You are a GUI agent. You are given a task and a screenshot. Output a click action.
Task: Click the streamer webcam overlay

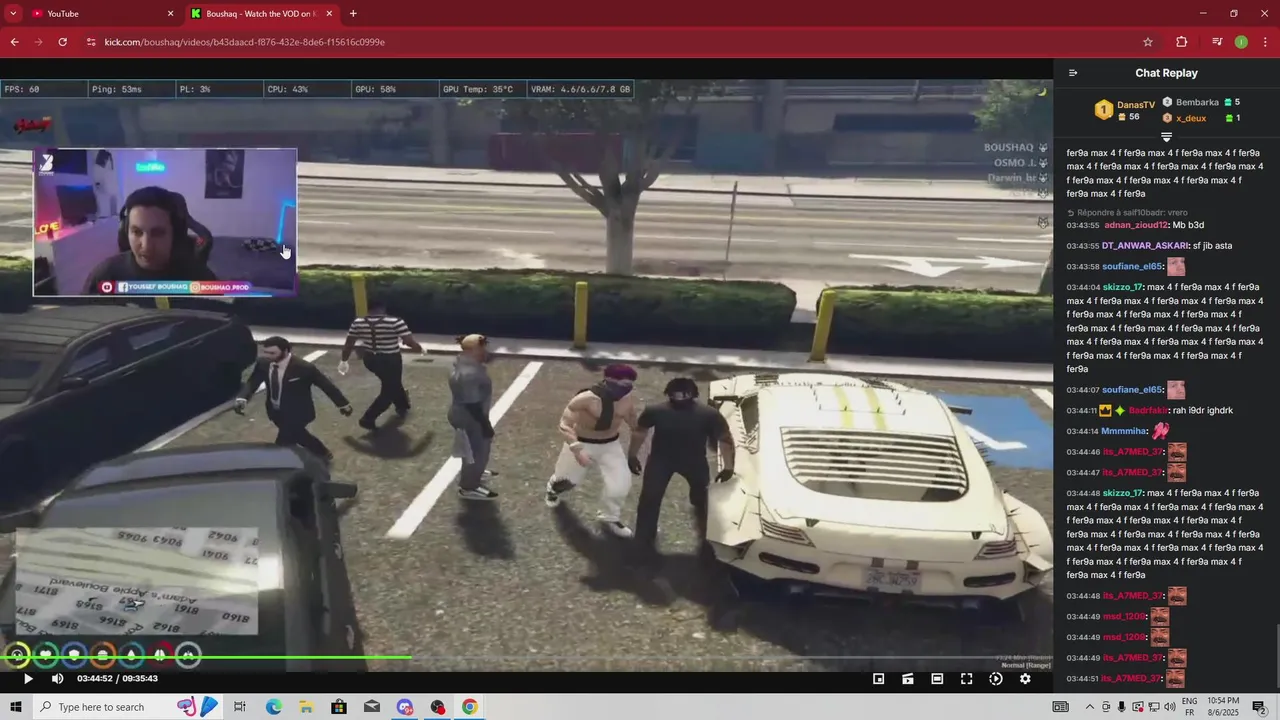click(165, 222)
